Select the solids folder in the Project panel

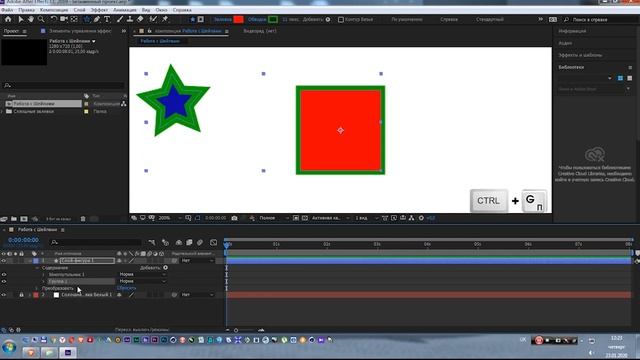tap(33, 111)
